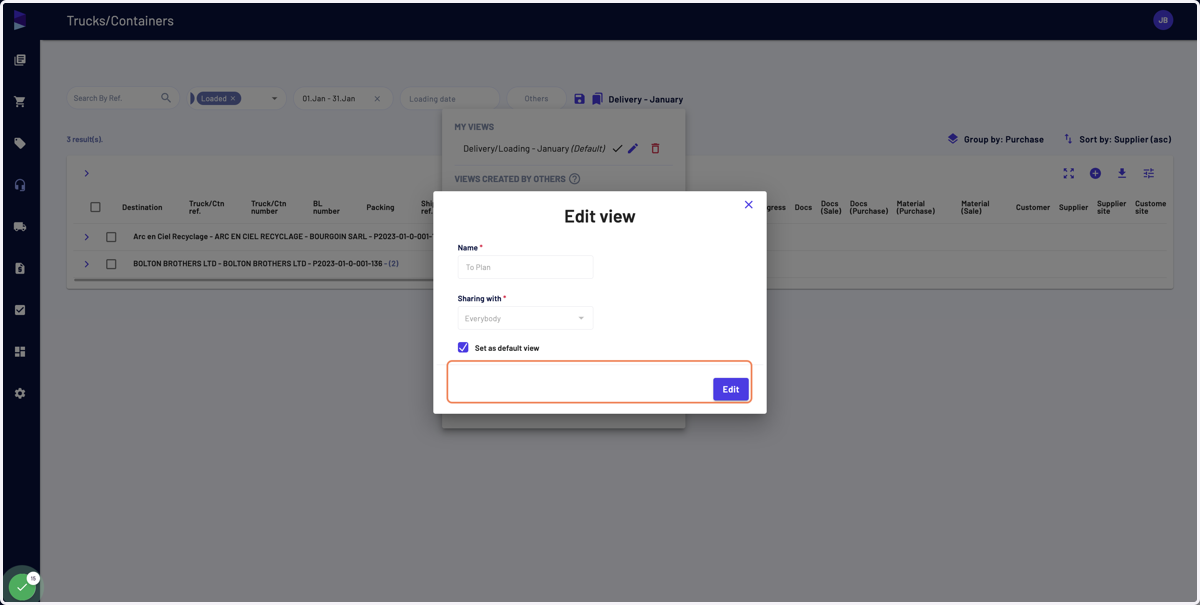The image size is (1200, 605).
Task: Open the Sharing with Everybody dropdown
Action: [x=525, y=318]
